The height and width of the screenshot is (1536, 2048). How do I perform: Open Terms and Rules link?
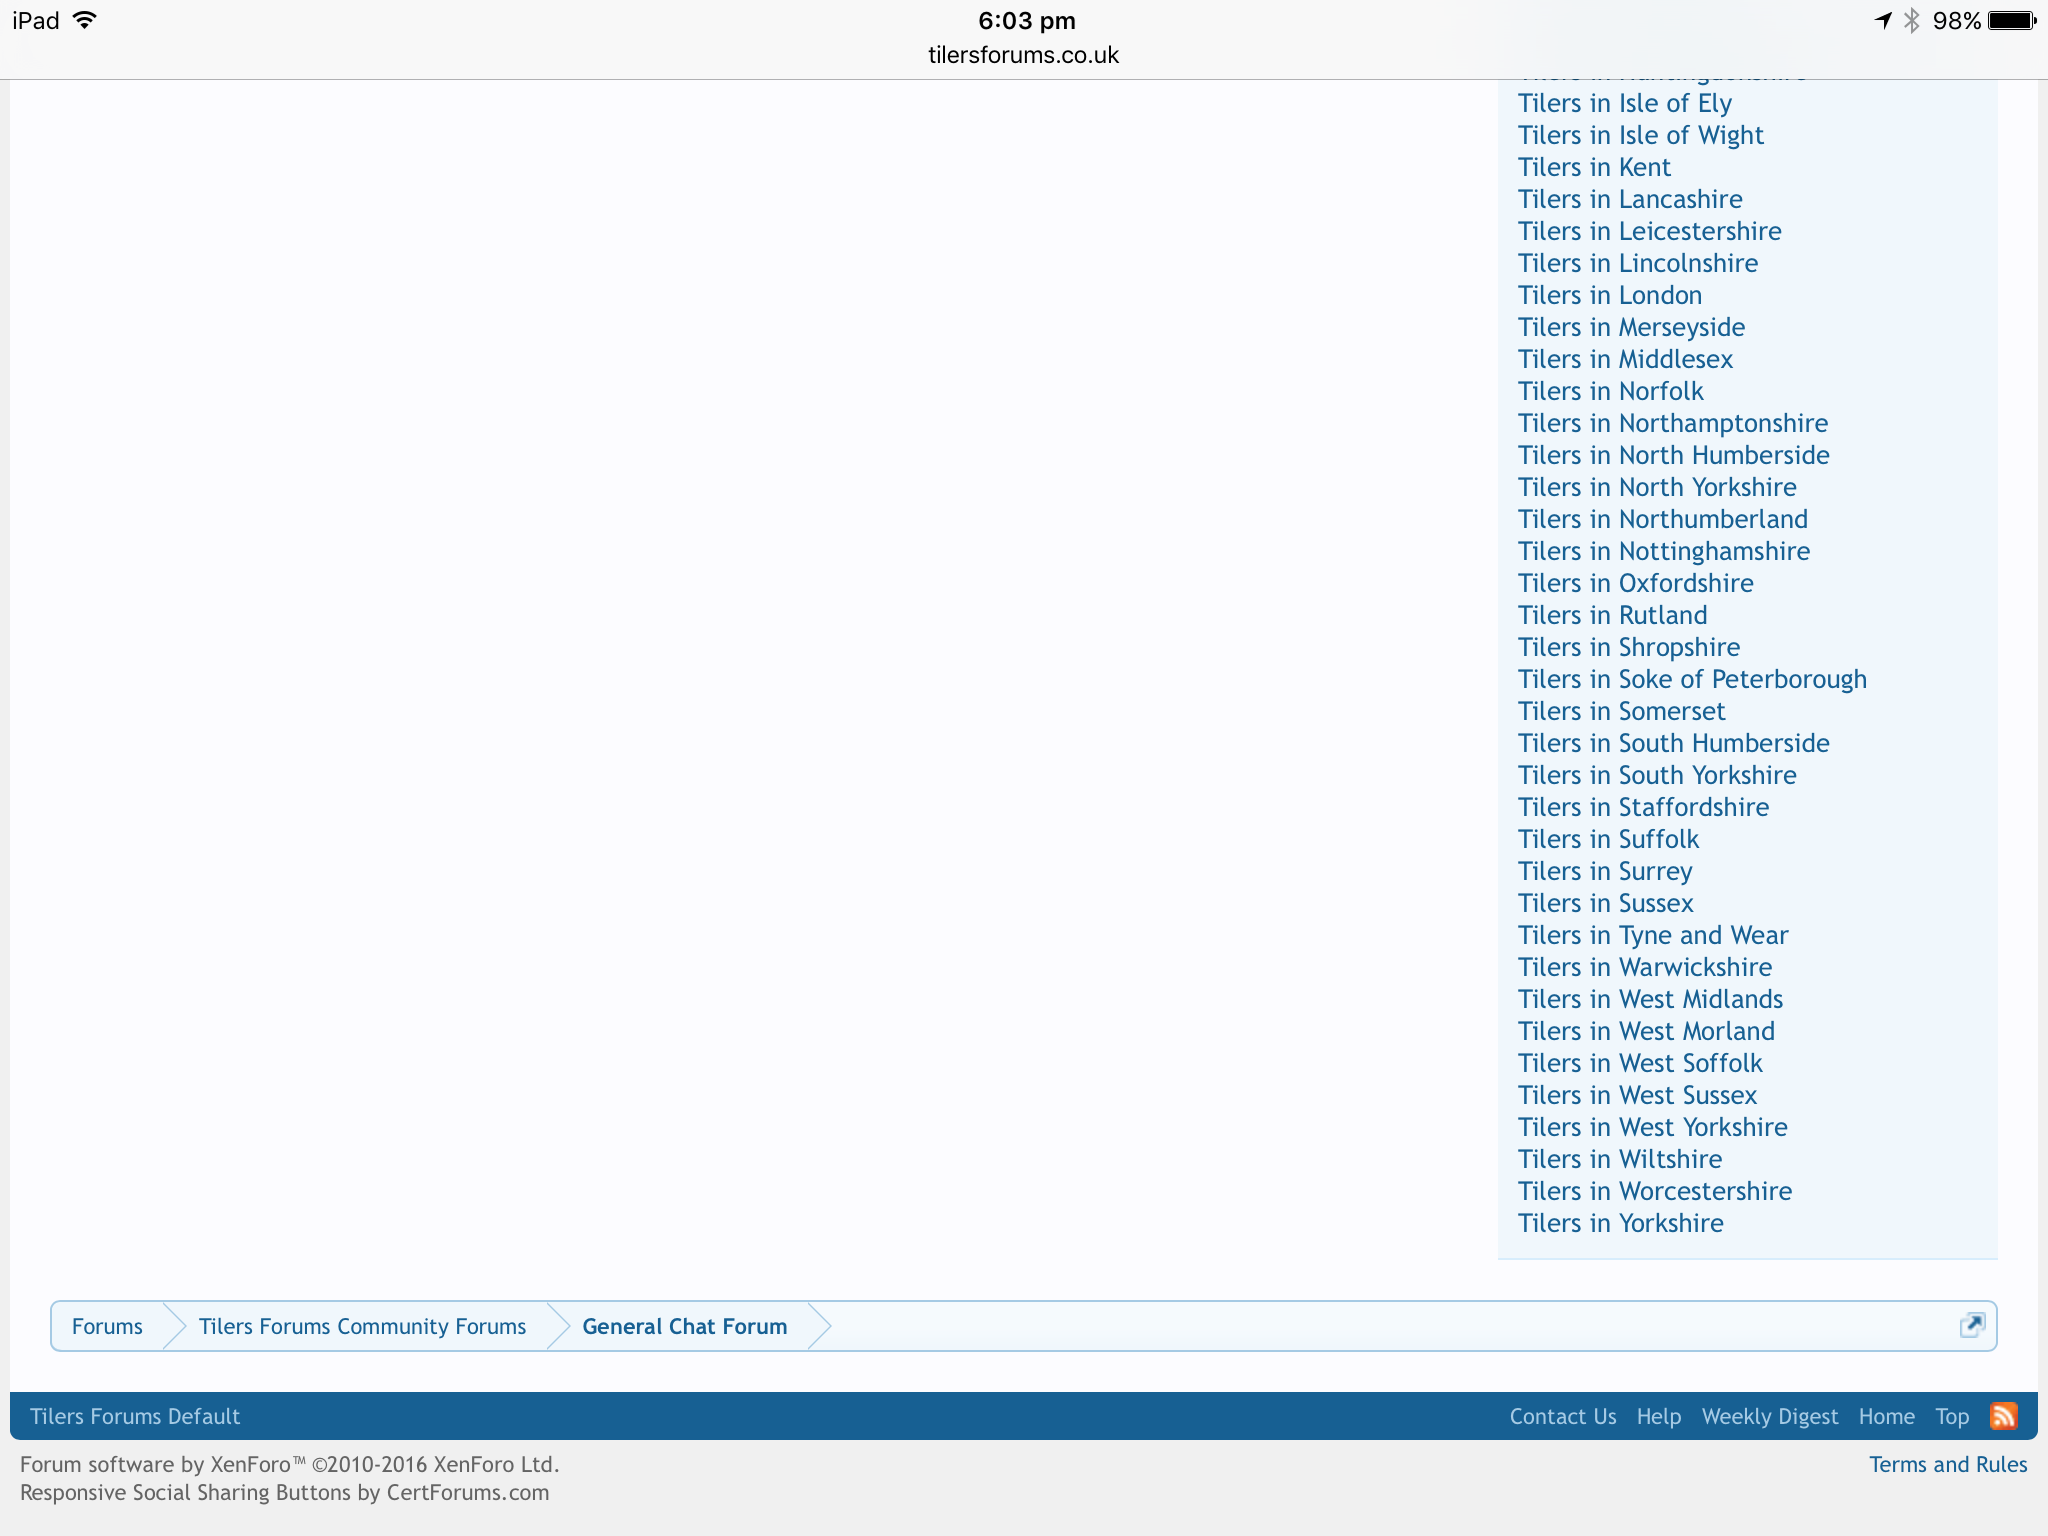(1948, 1464)
